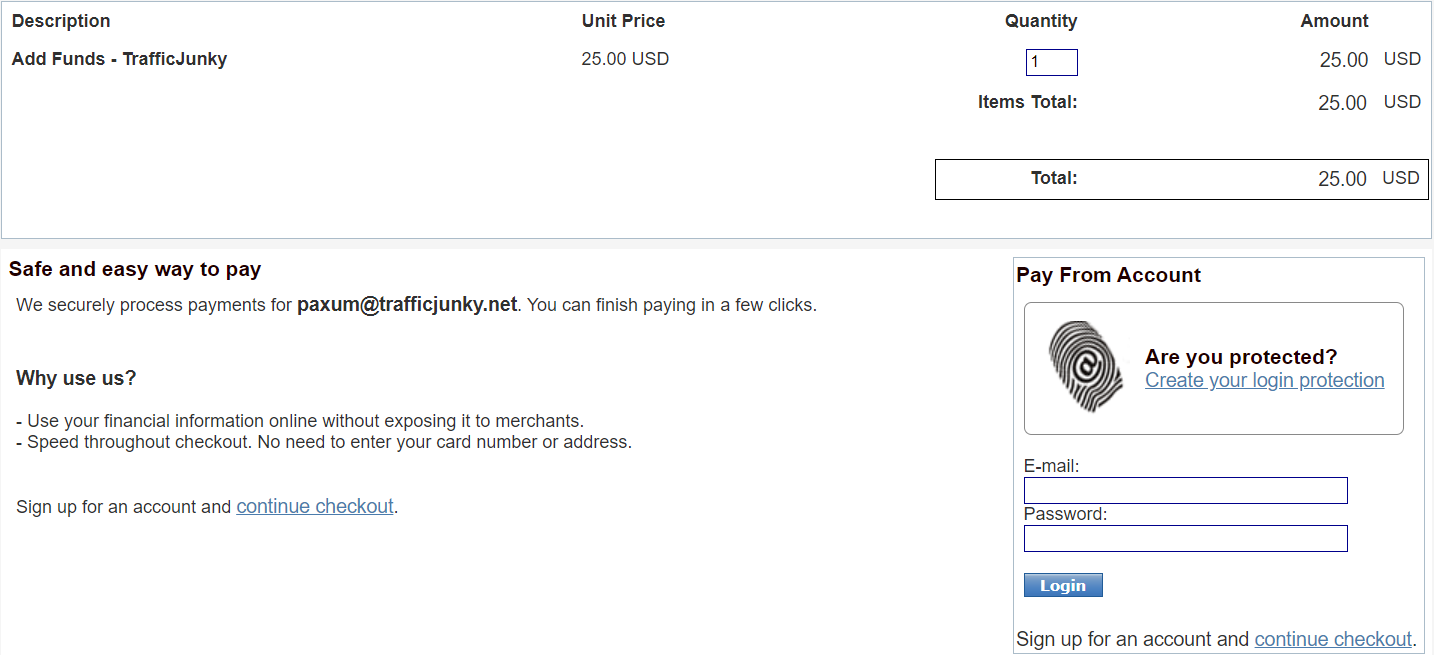Click the Amount column header
The image size is (1434, 655).
point(1334,21)
